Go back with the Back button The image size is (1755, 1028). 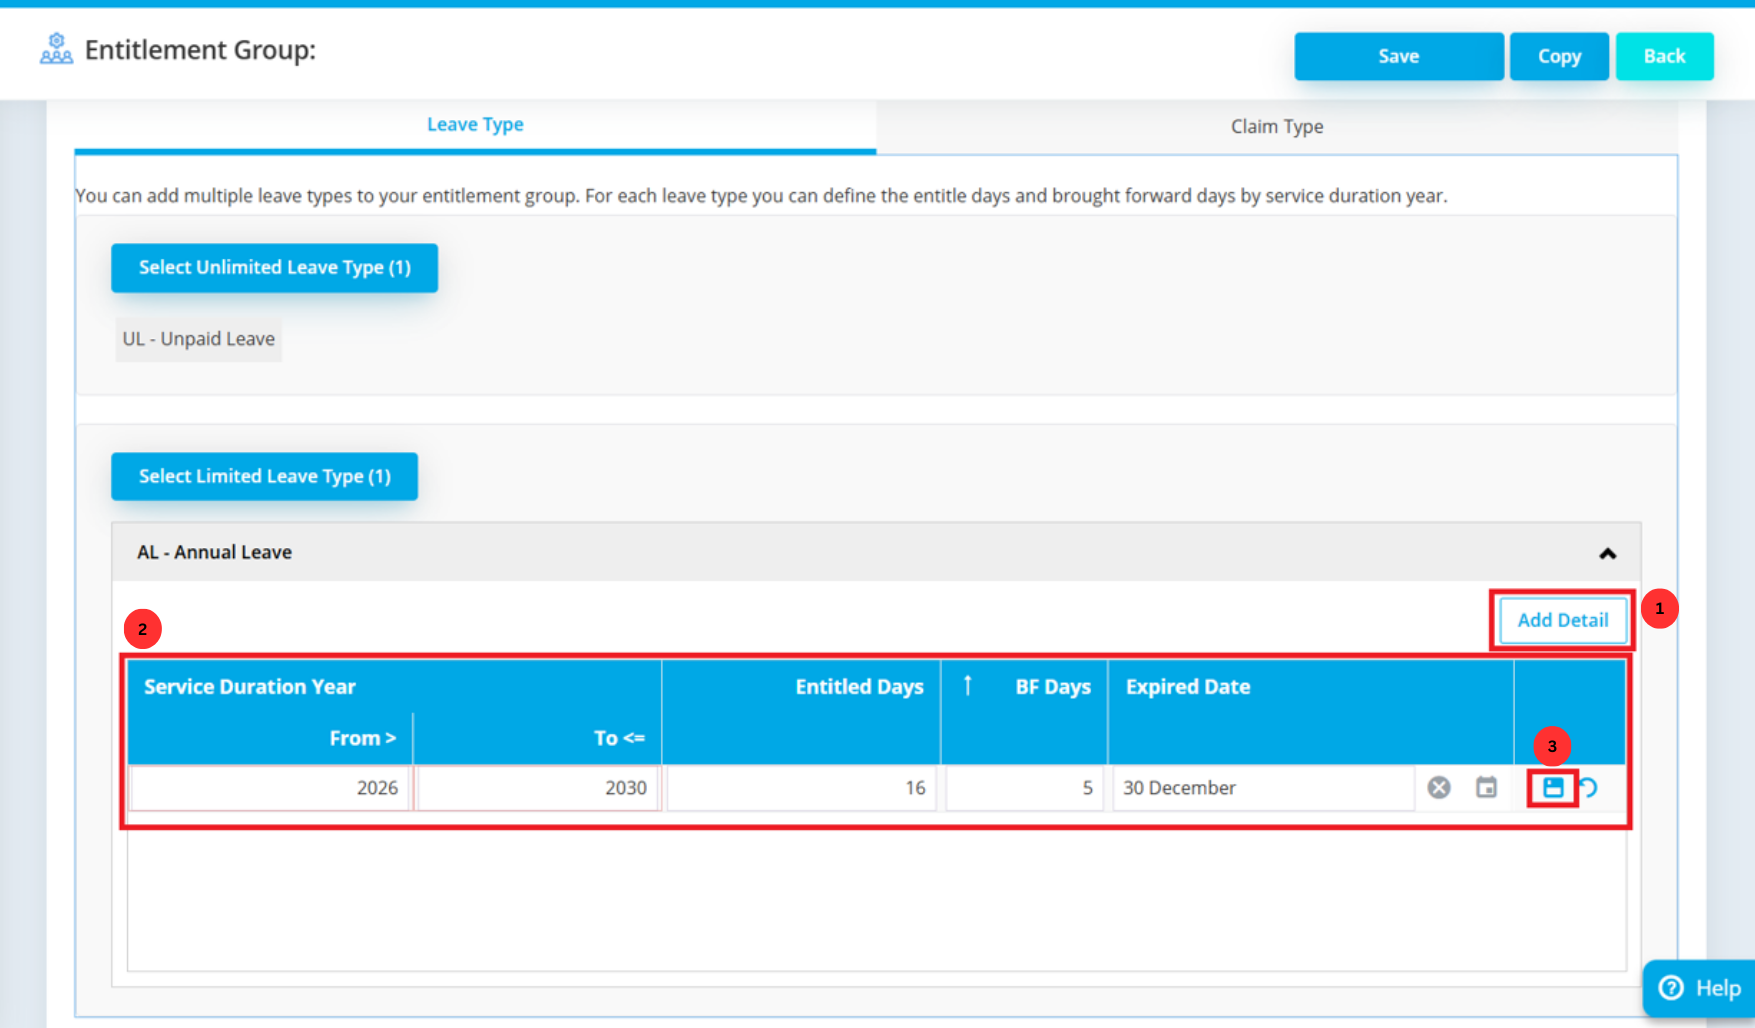(1665, 56)
